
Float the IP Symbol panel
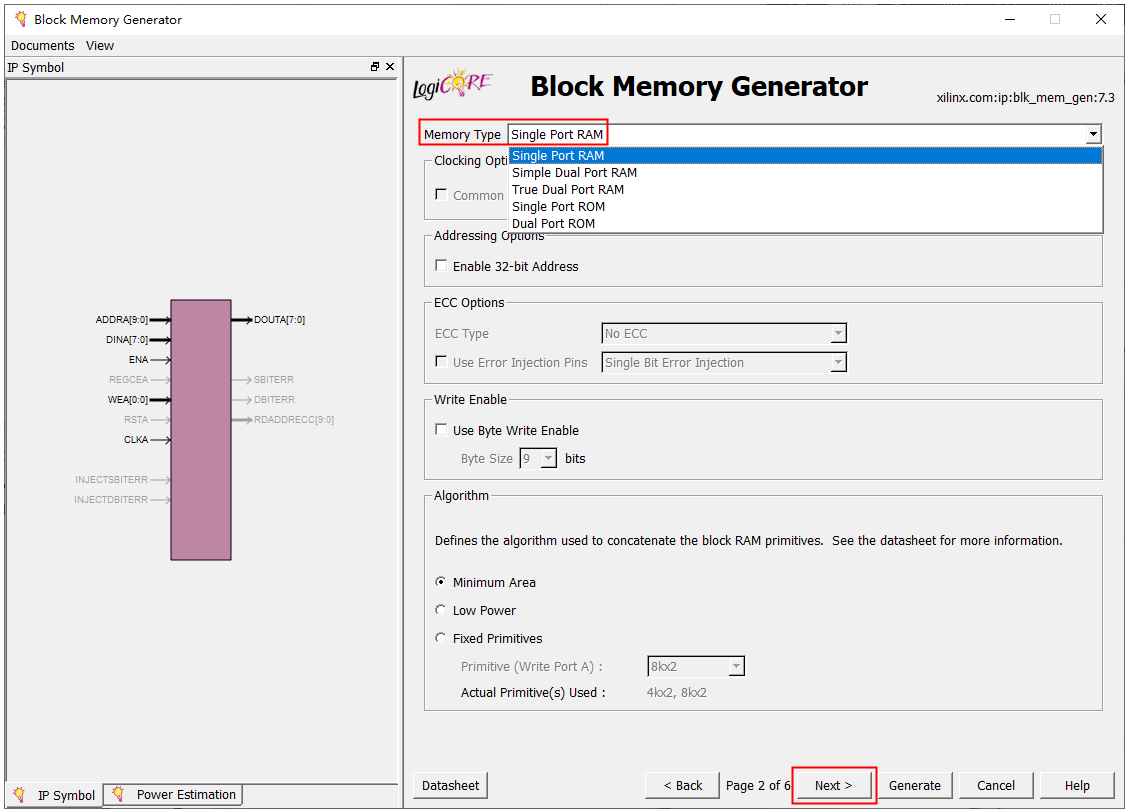tap(375, 67)
